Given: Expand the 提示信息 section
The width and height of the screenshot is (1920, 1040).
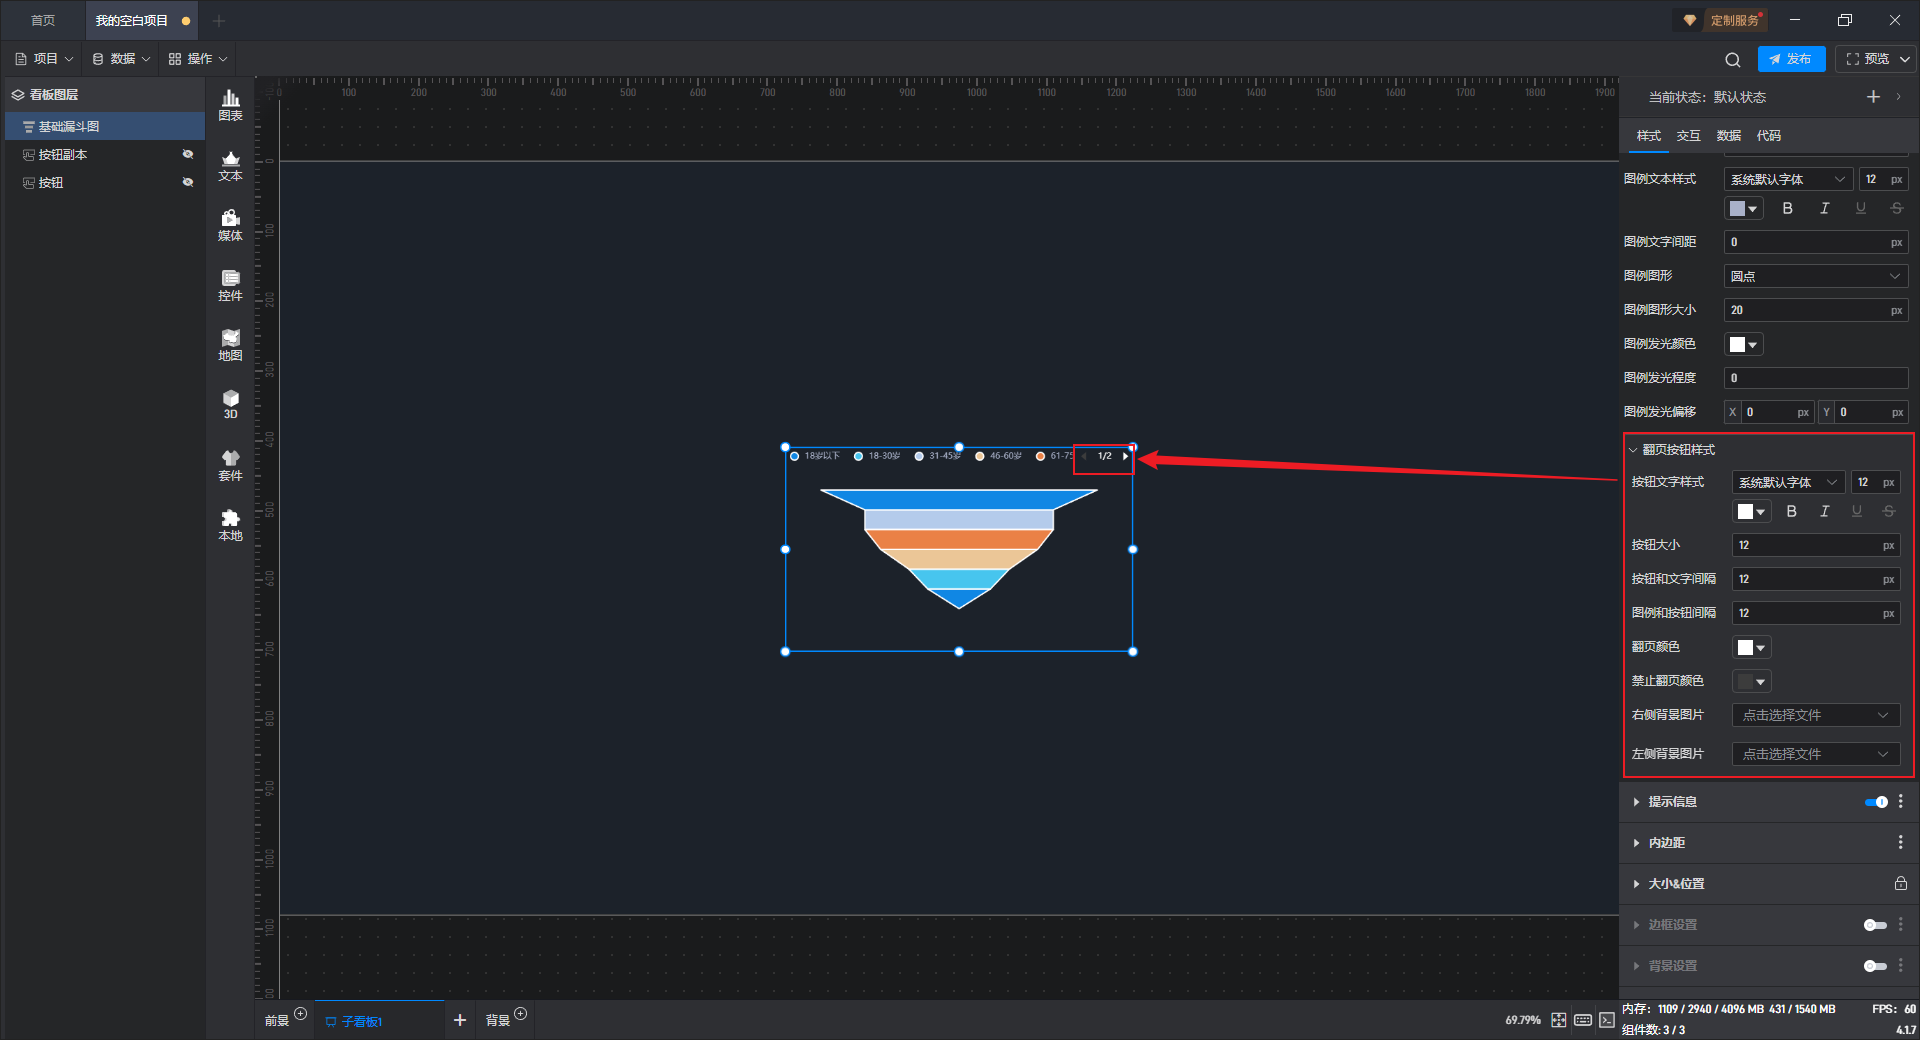Looking at the screenshot, I should pos(1636,802).
